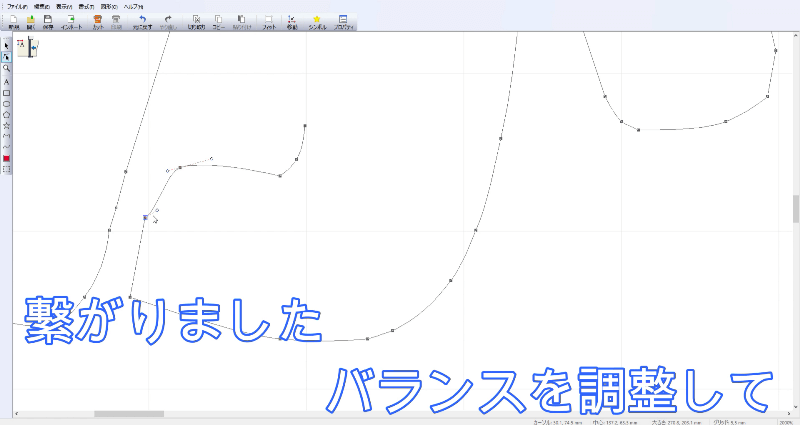
Task: Click the インポート import icon
Action: (71, 22)
